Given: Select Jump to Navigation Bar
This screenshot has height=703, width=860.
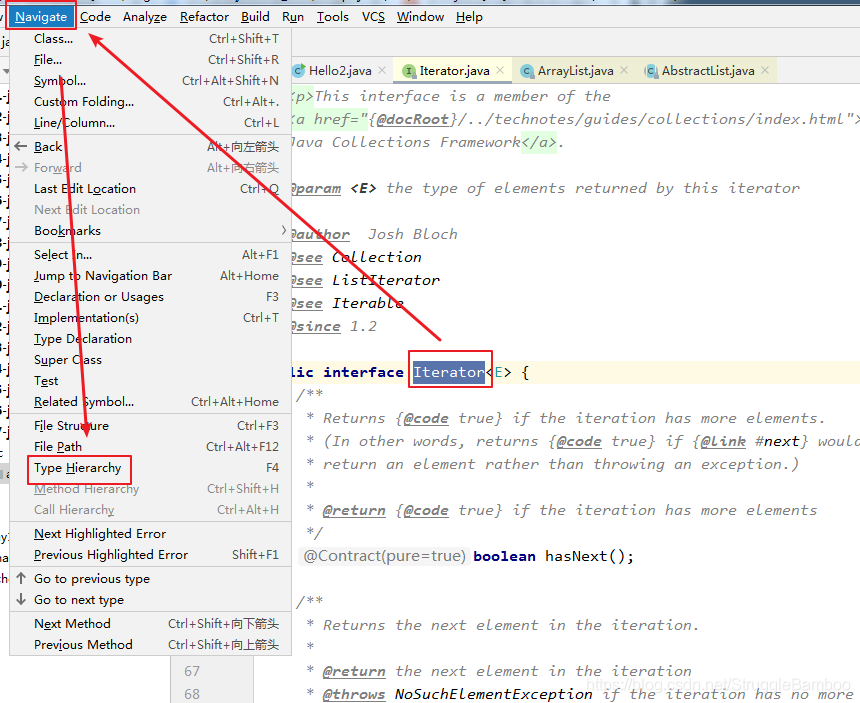Looking at the screenshot, I should pyautogui.click(x=151, y=276).
